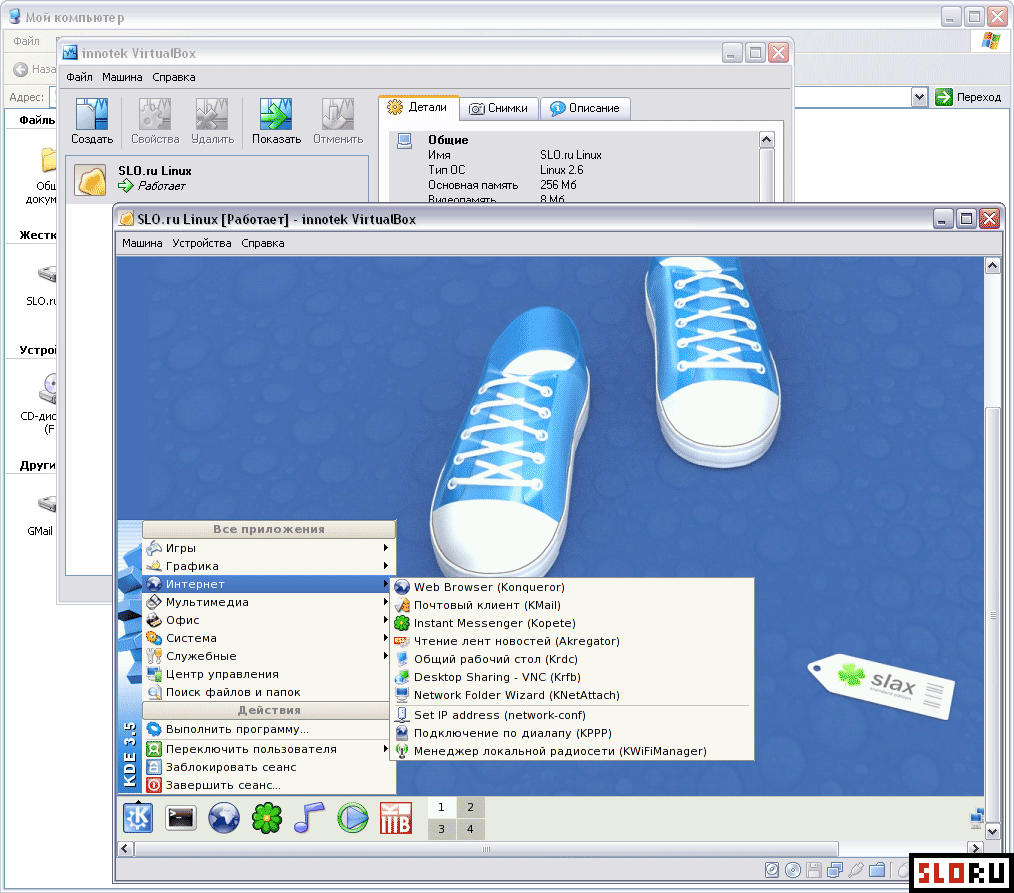Click the hard disk indicator in VM status bar
Image resolution: width=1014 pixels, height=893 pixels.
point(771,870)
